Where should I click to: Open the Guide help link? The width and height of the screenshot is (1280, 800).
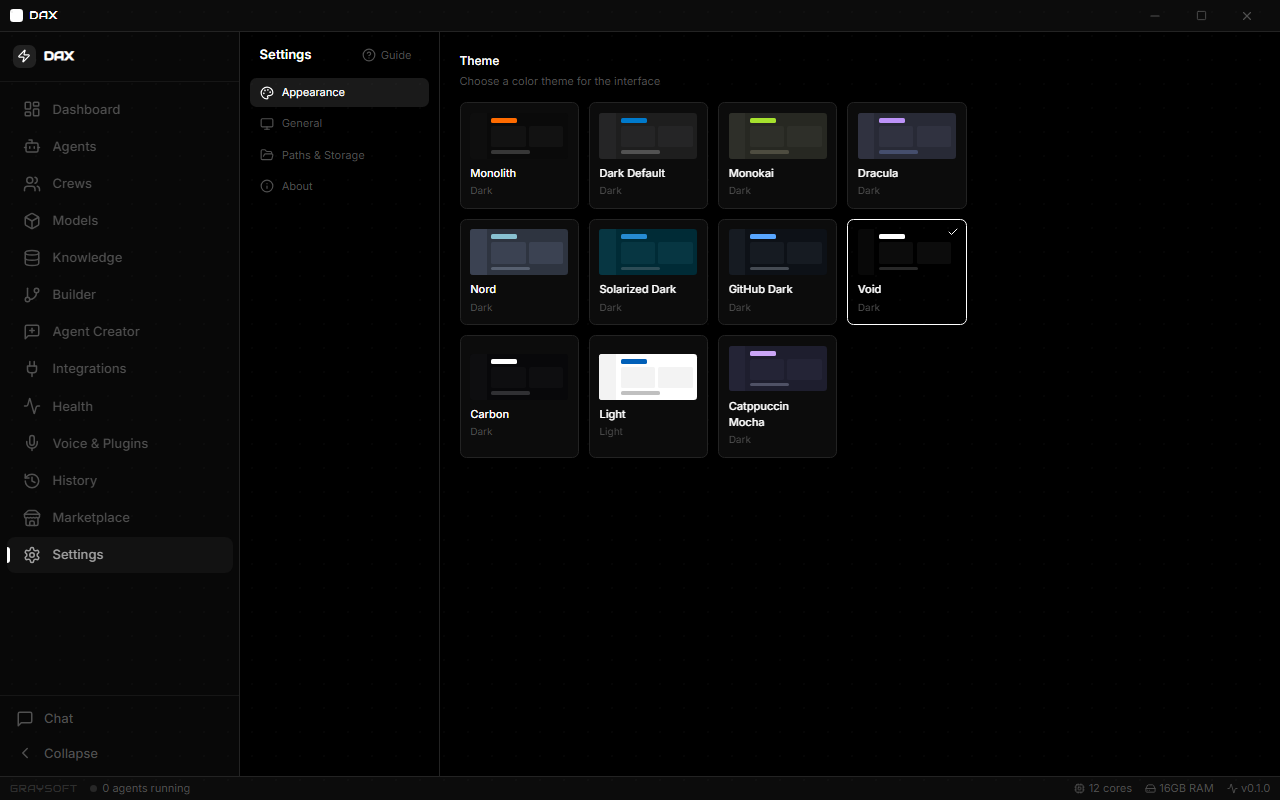[387, 55]
